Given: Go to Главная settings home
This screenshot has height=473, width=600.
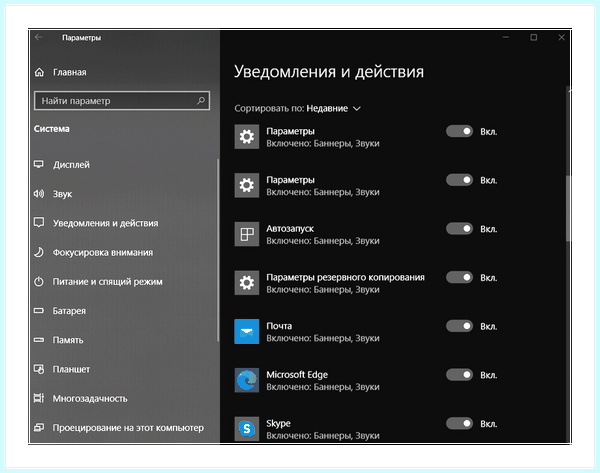Looking at the screenshot, I should tap(69, 72).
